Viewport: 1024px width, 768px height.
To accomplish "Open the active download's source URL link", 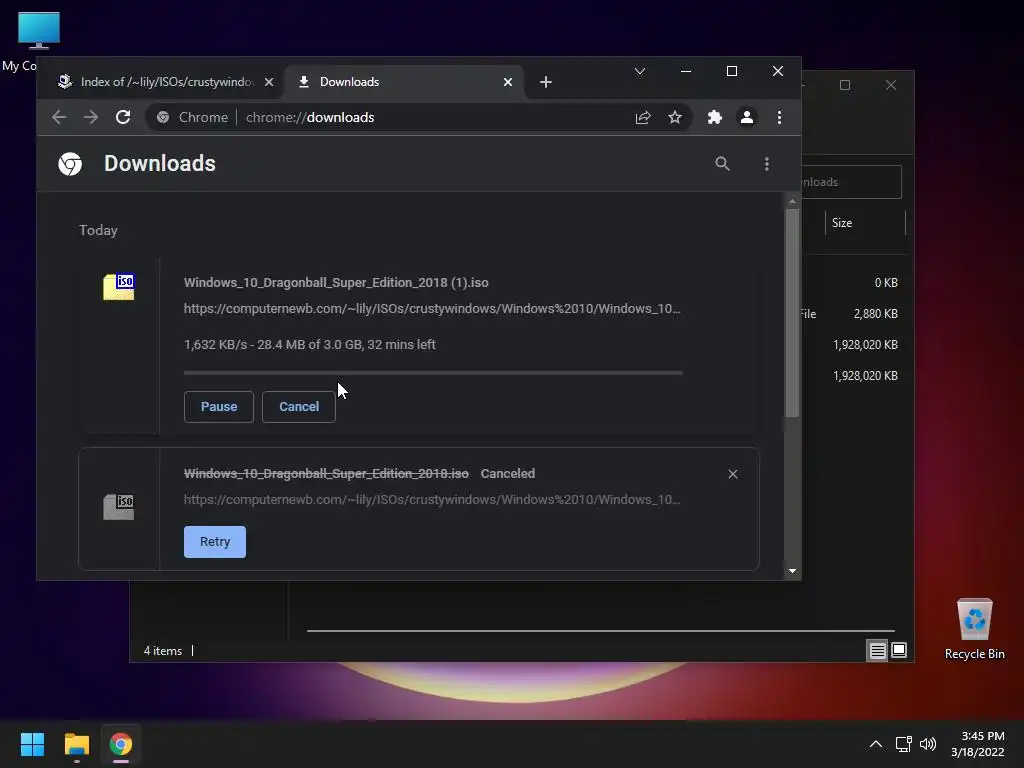I will pyautogui.click(x=432, y=309).
